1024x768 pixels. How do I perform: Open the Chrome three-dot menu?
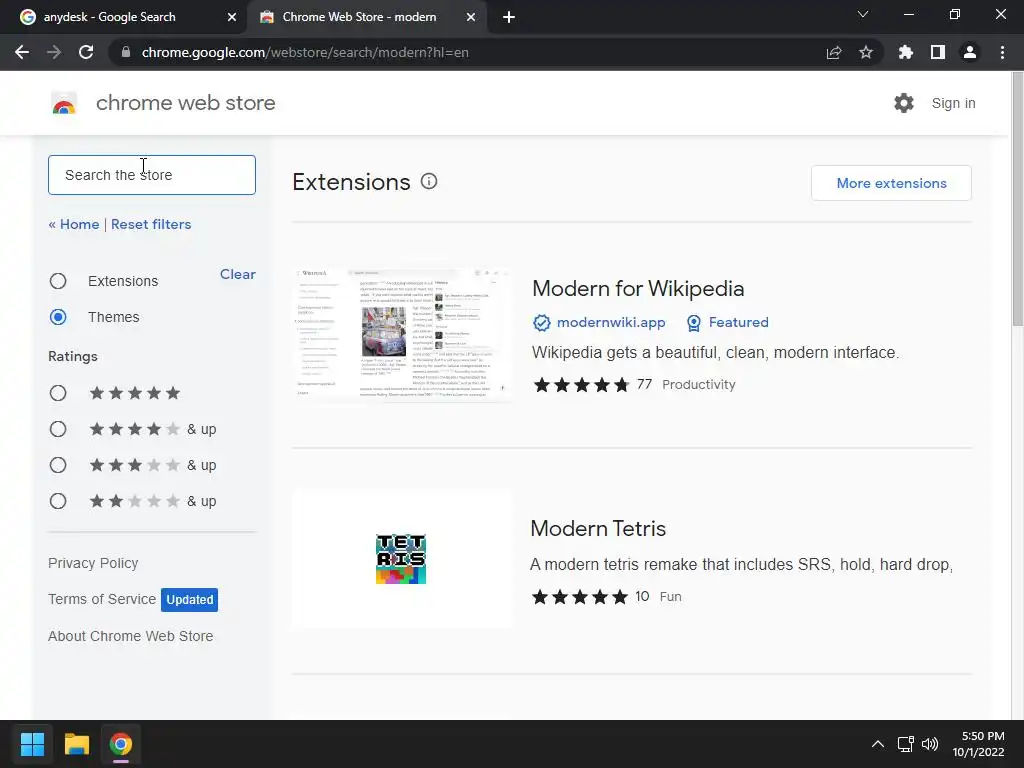[1002, 52]
